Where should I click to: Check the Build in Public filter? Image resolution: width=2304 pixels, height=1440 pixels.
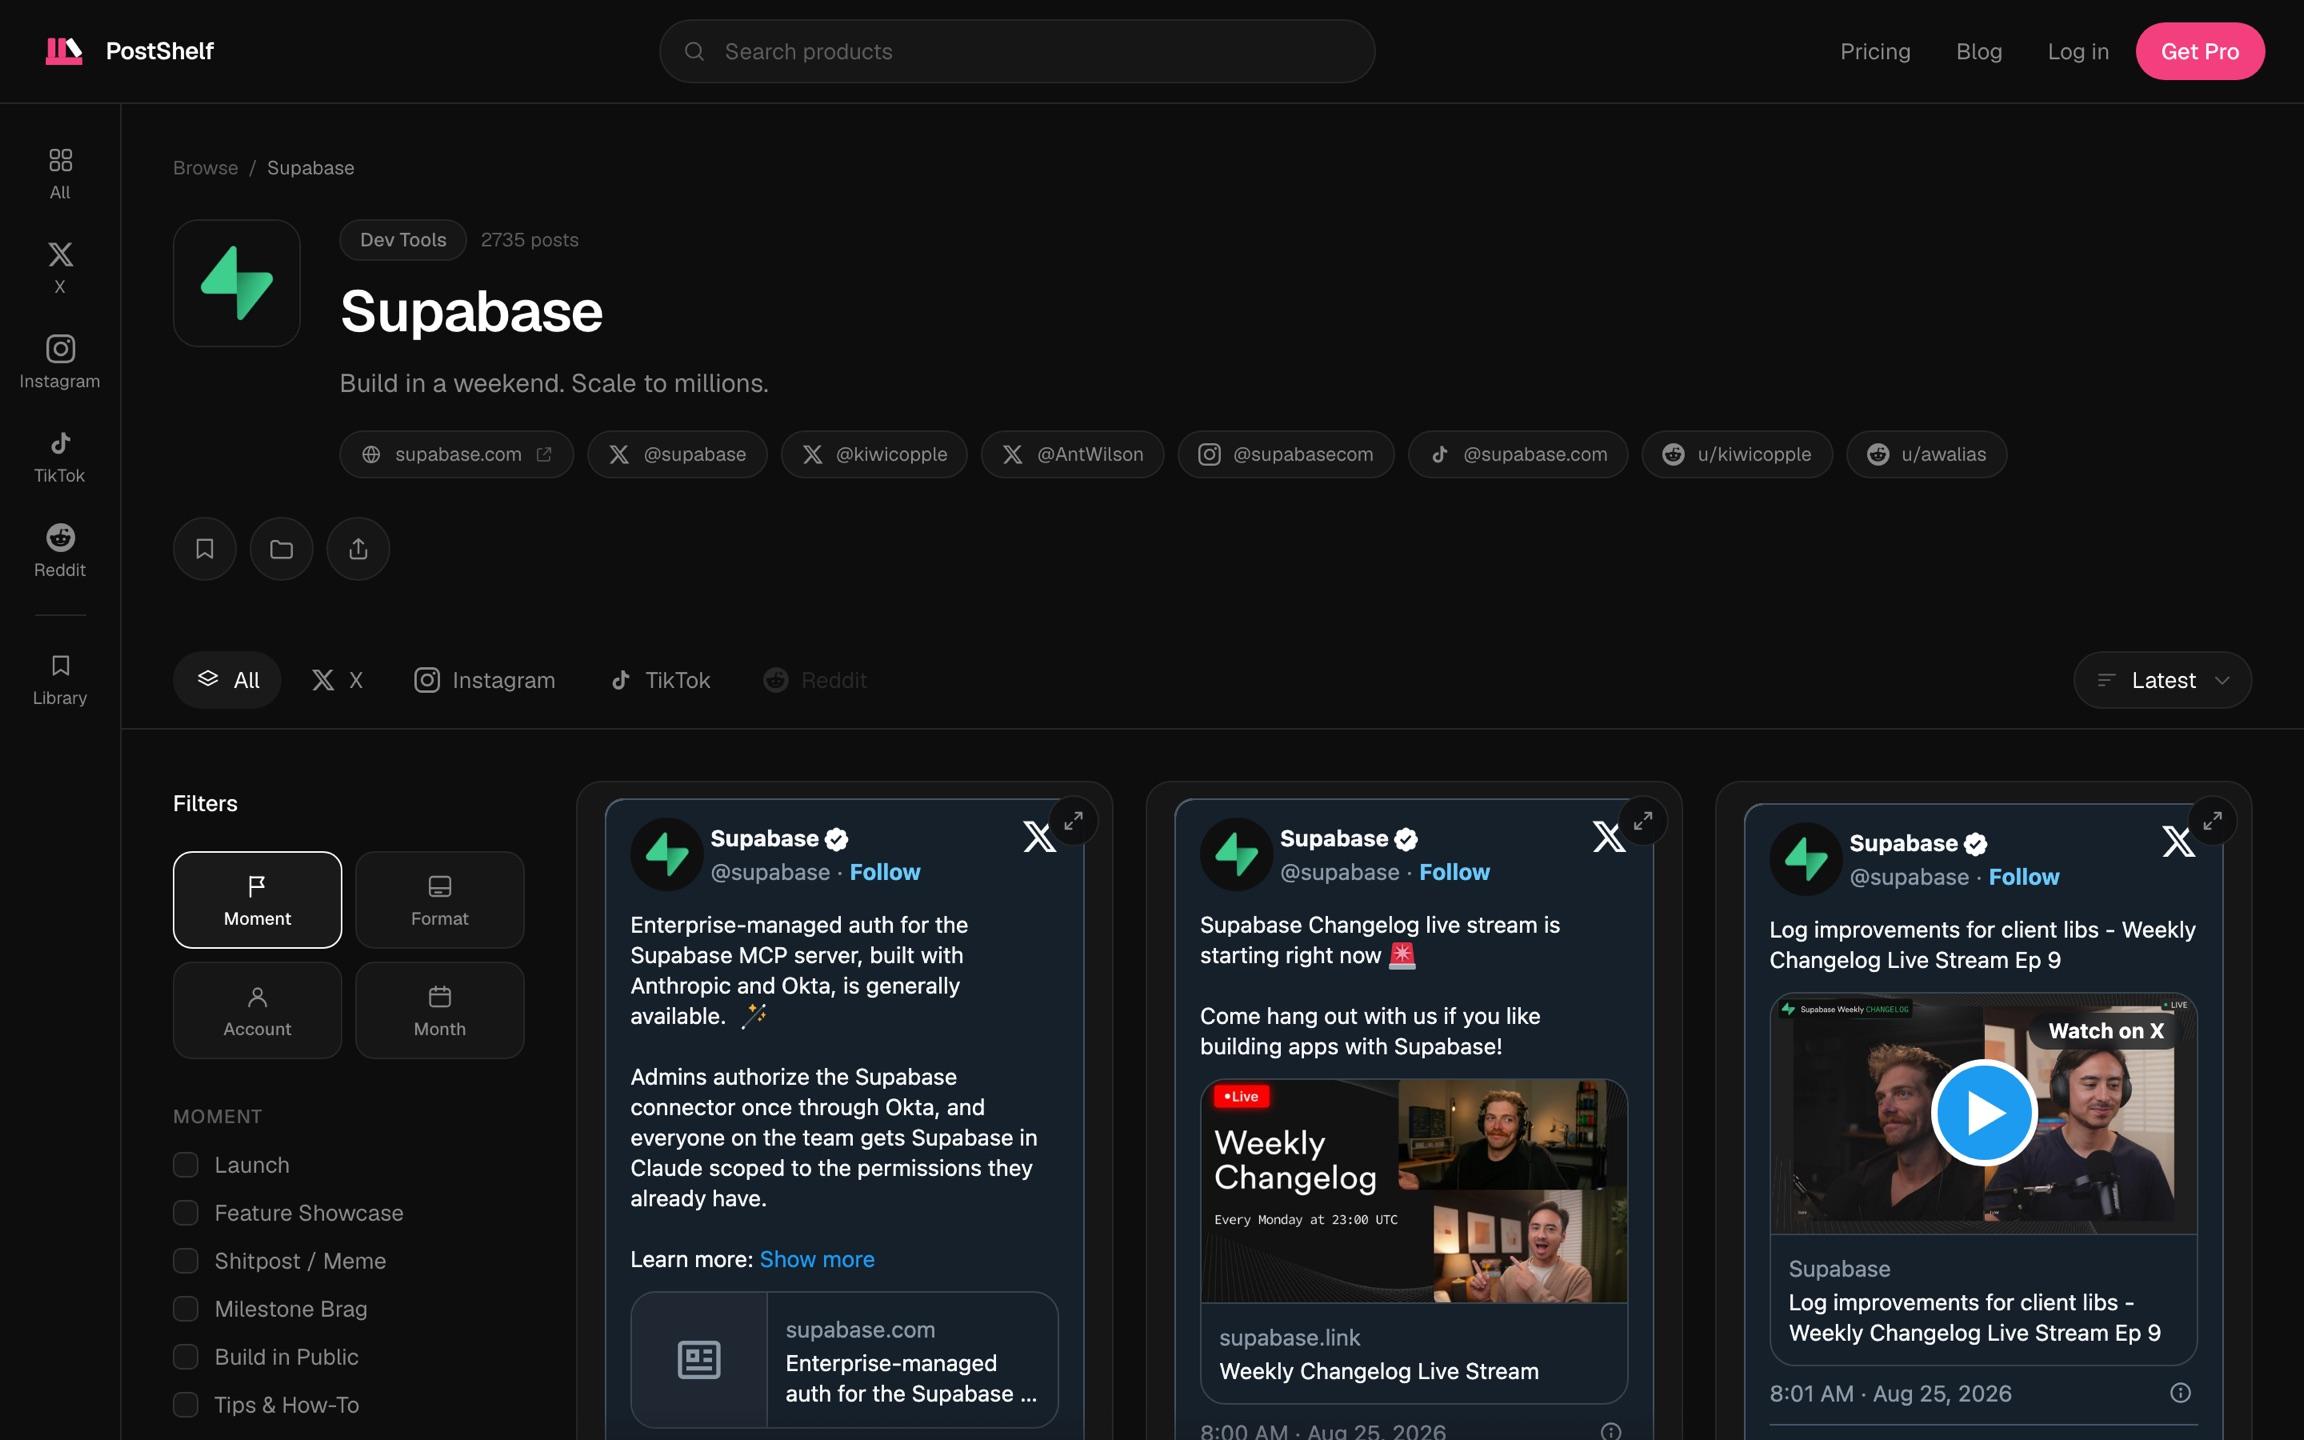click(x=186, y=1357)
